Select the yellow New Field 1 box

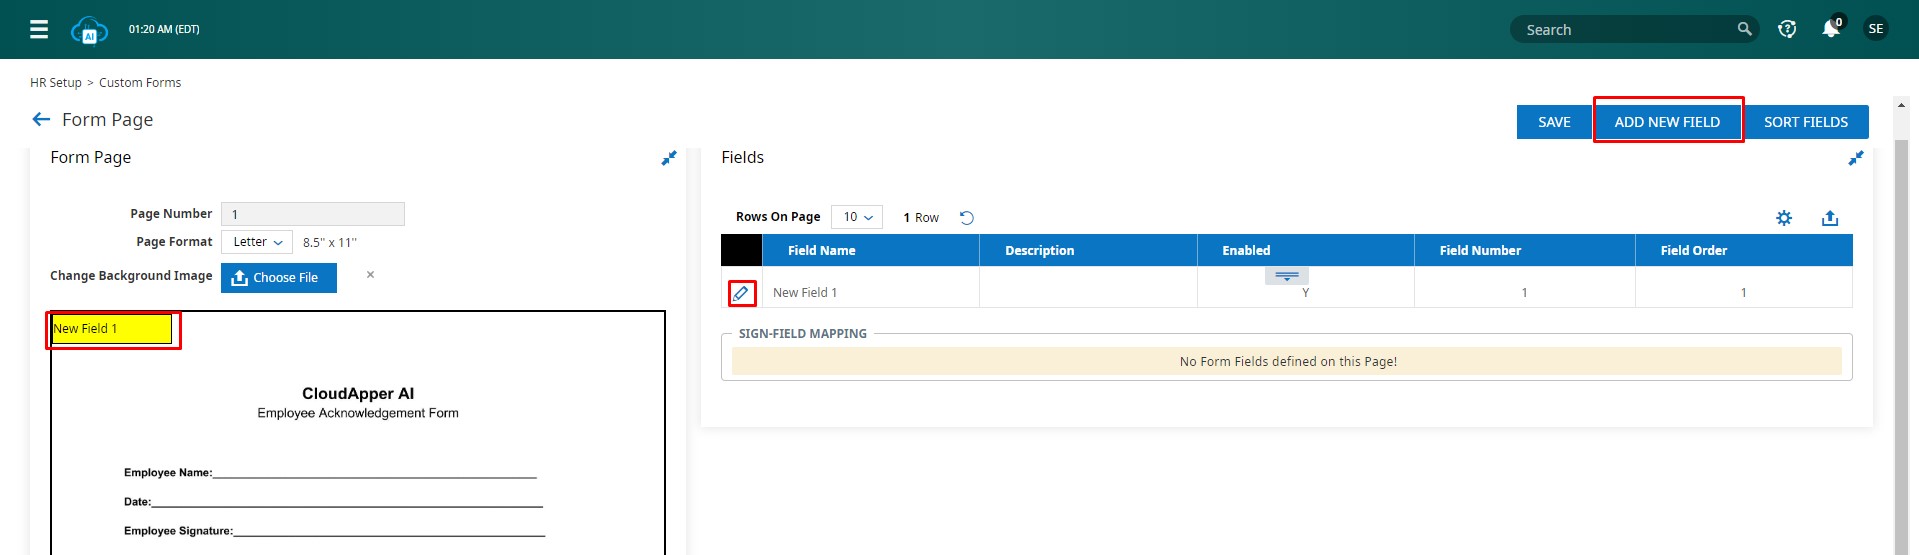[112, 329]
